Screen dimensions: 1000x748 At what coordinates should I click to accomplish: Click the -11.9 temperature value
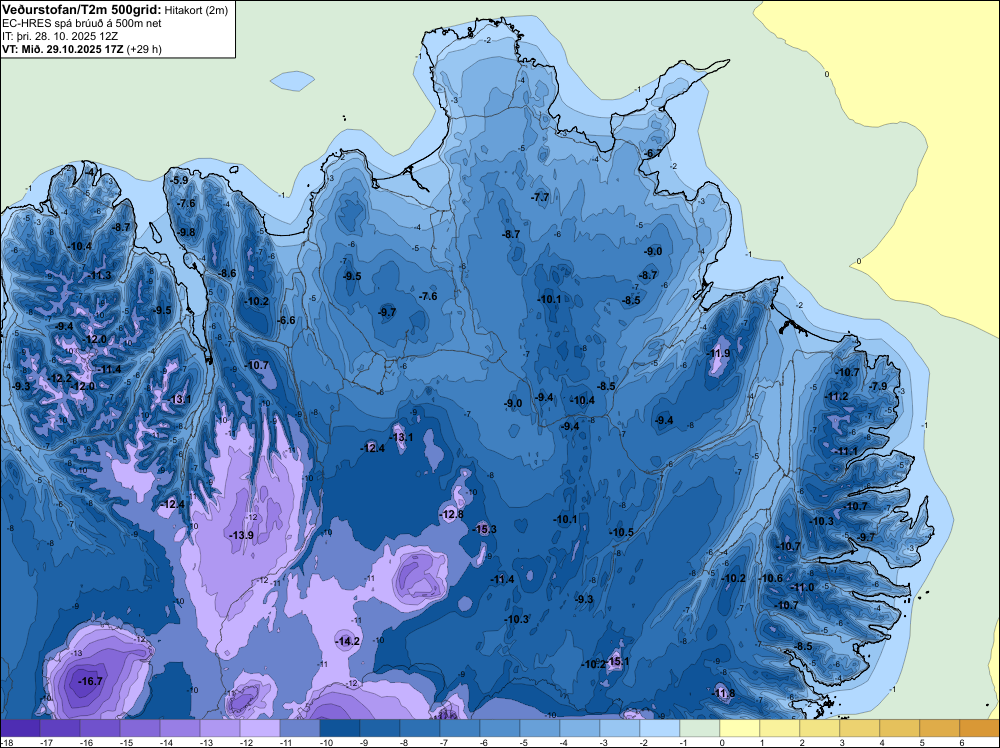(x=719, y=353)
